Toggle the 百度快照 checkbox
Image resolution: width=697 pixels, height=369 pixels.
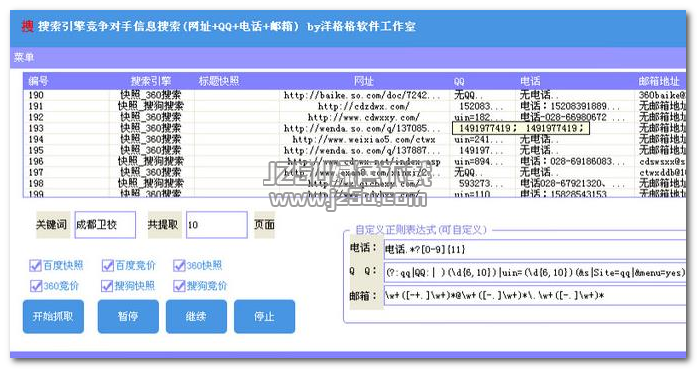[x=35, y=266]
